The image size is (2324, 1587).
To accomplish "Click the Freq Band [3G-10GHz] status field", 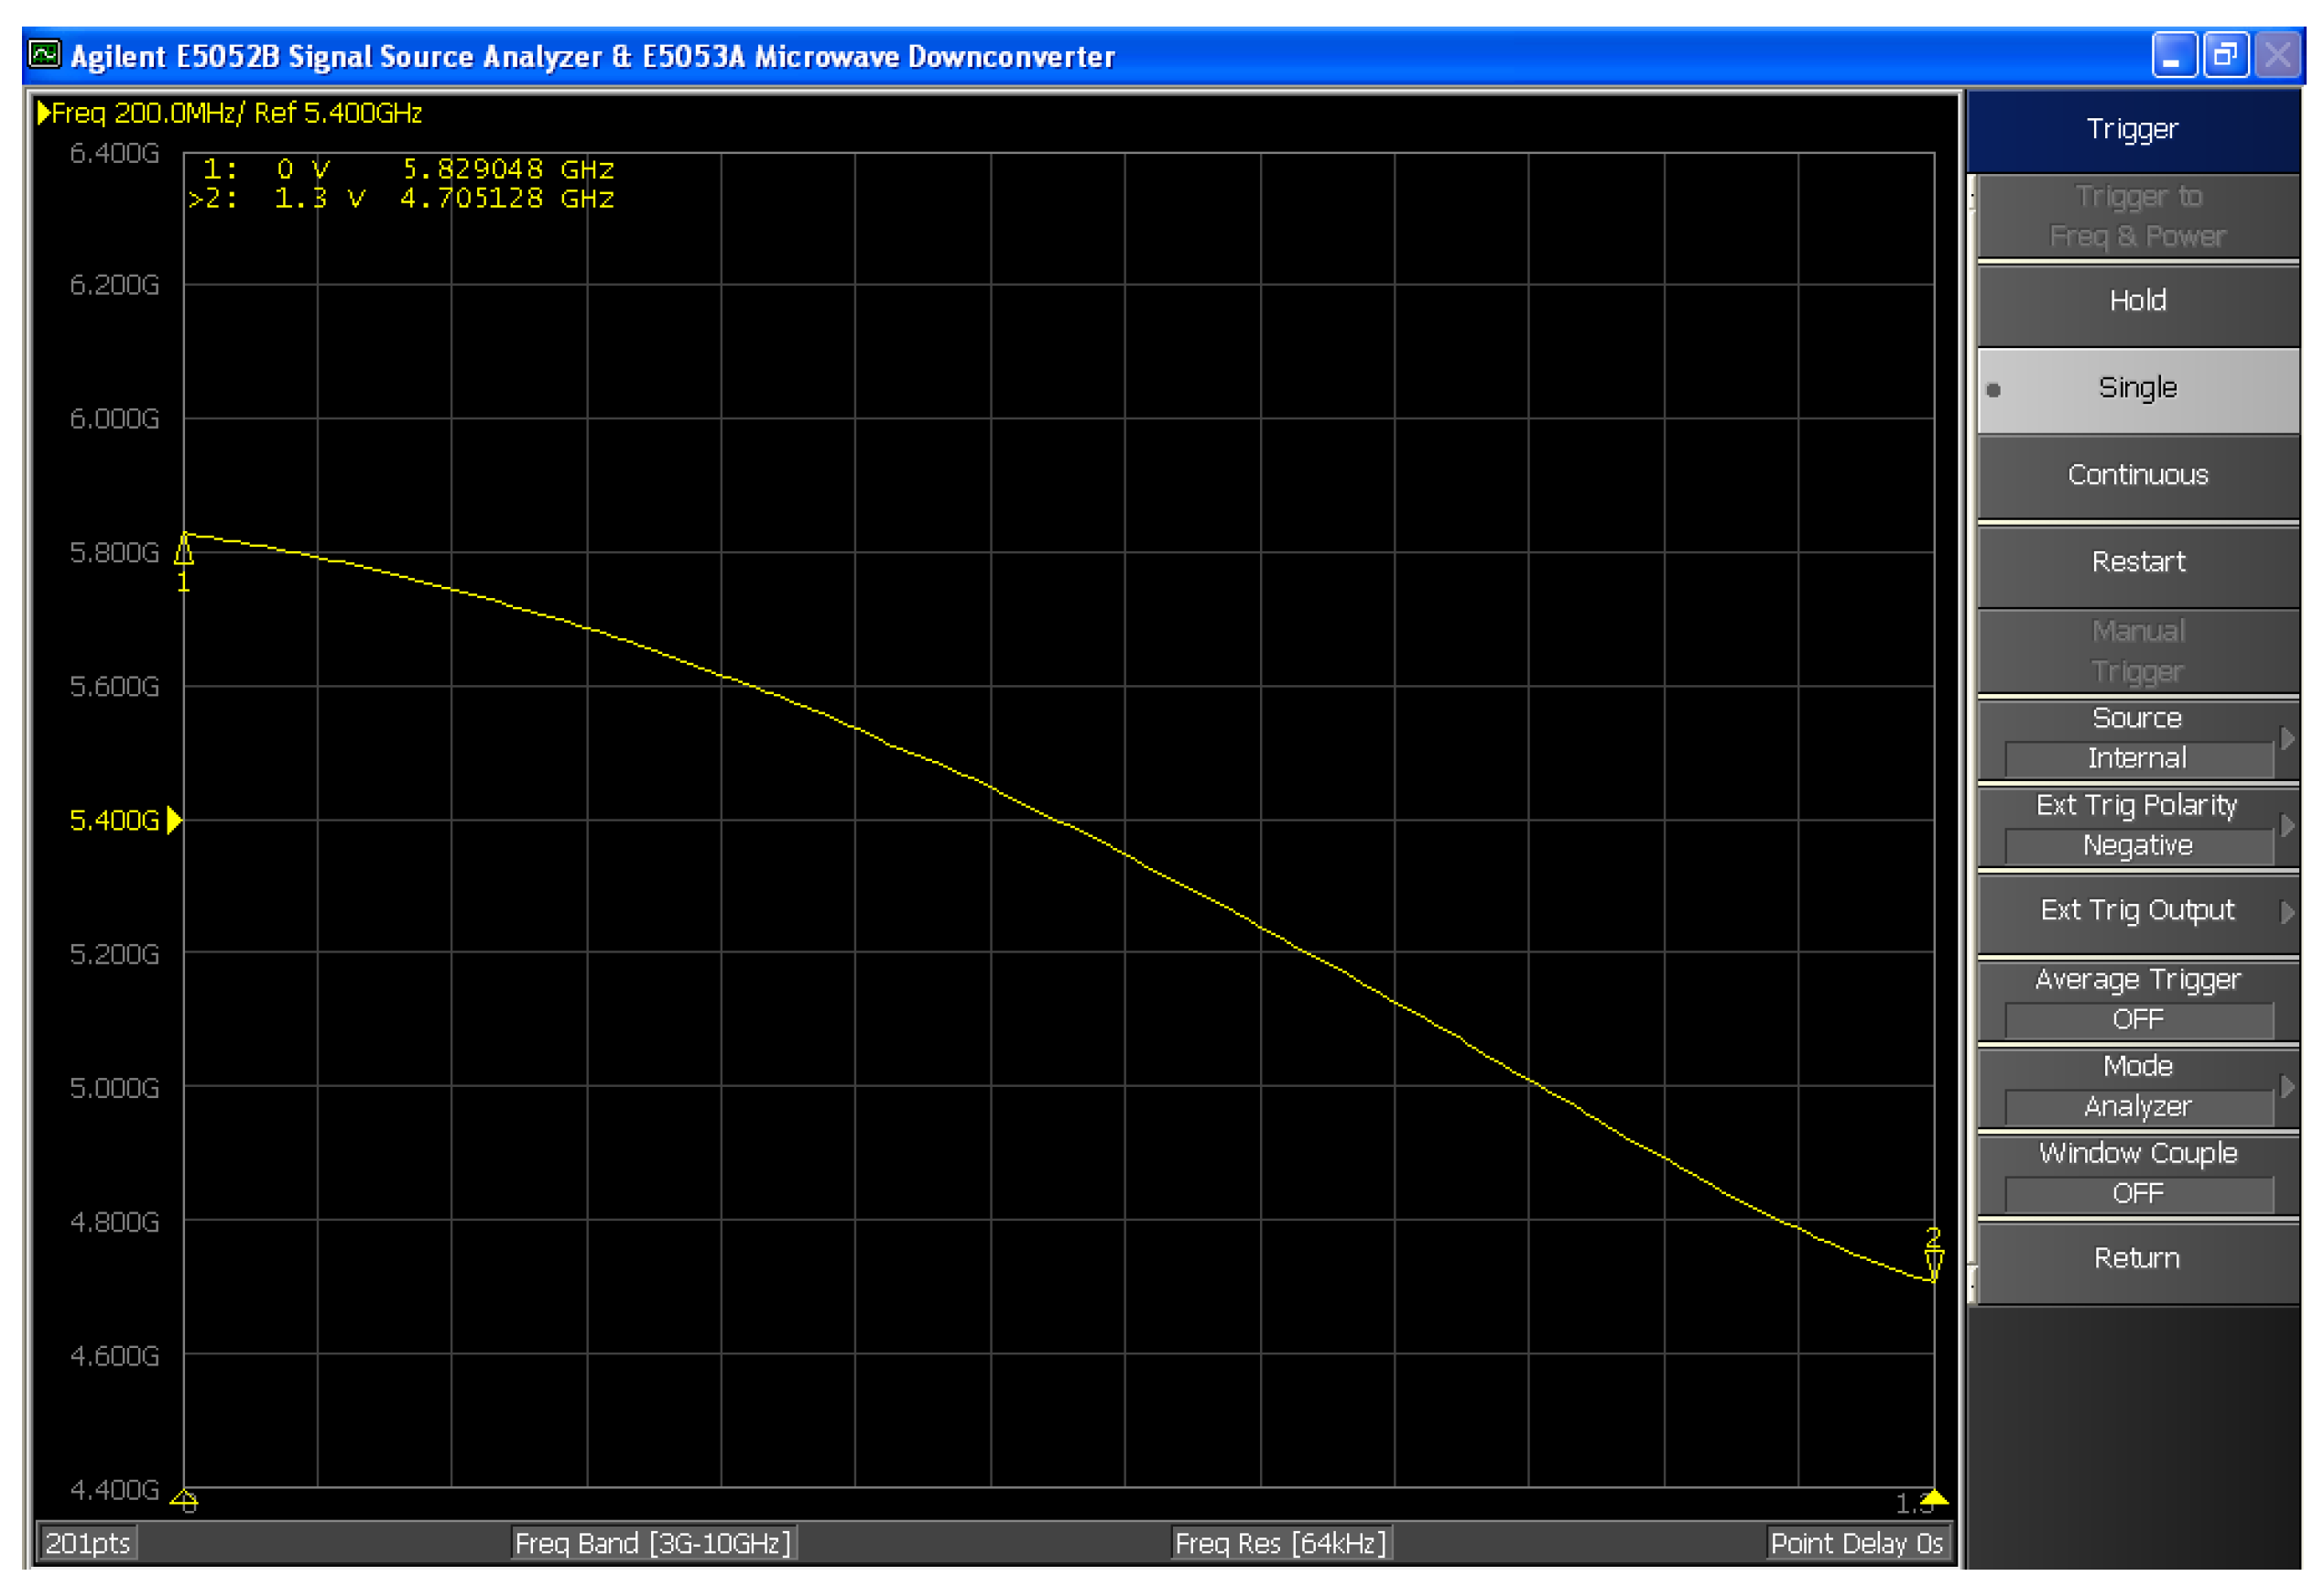I will pos(652,1543).
